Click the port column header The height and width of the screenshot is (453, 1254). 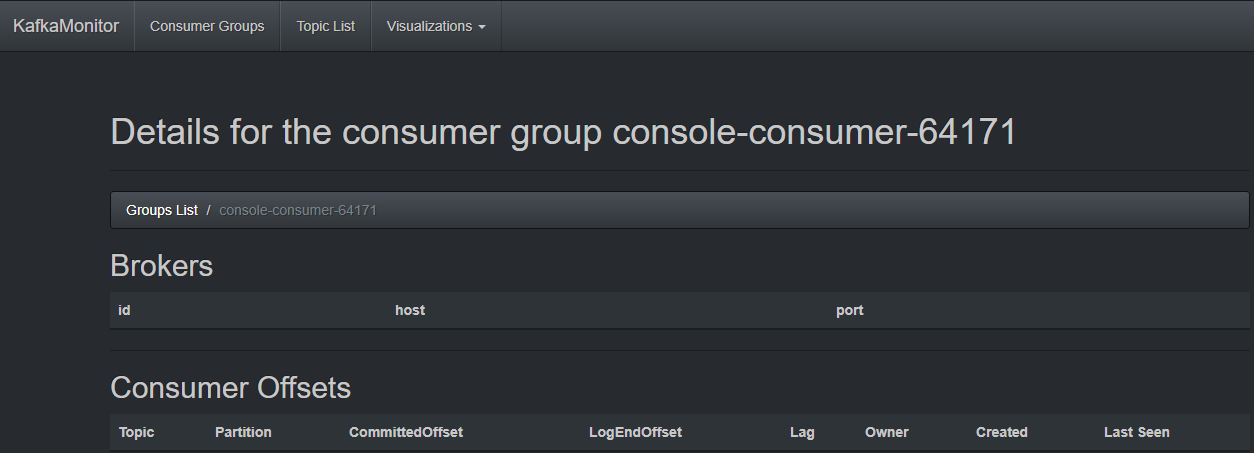(850, 310)
